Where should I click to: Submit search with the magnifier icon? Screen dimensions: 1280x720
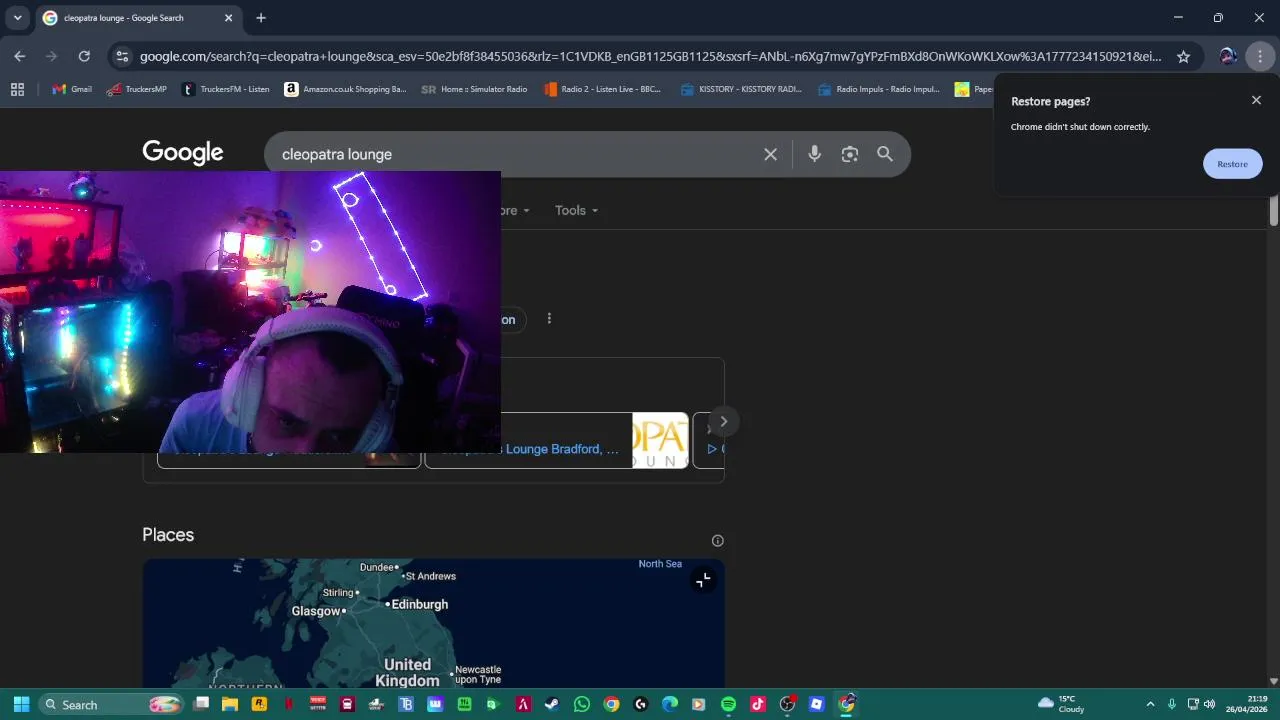(885, 154)
